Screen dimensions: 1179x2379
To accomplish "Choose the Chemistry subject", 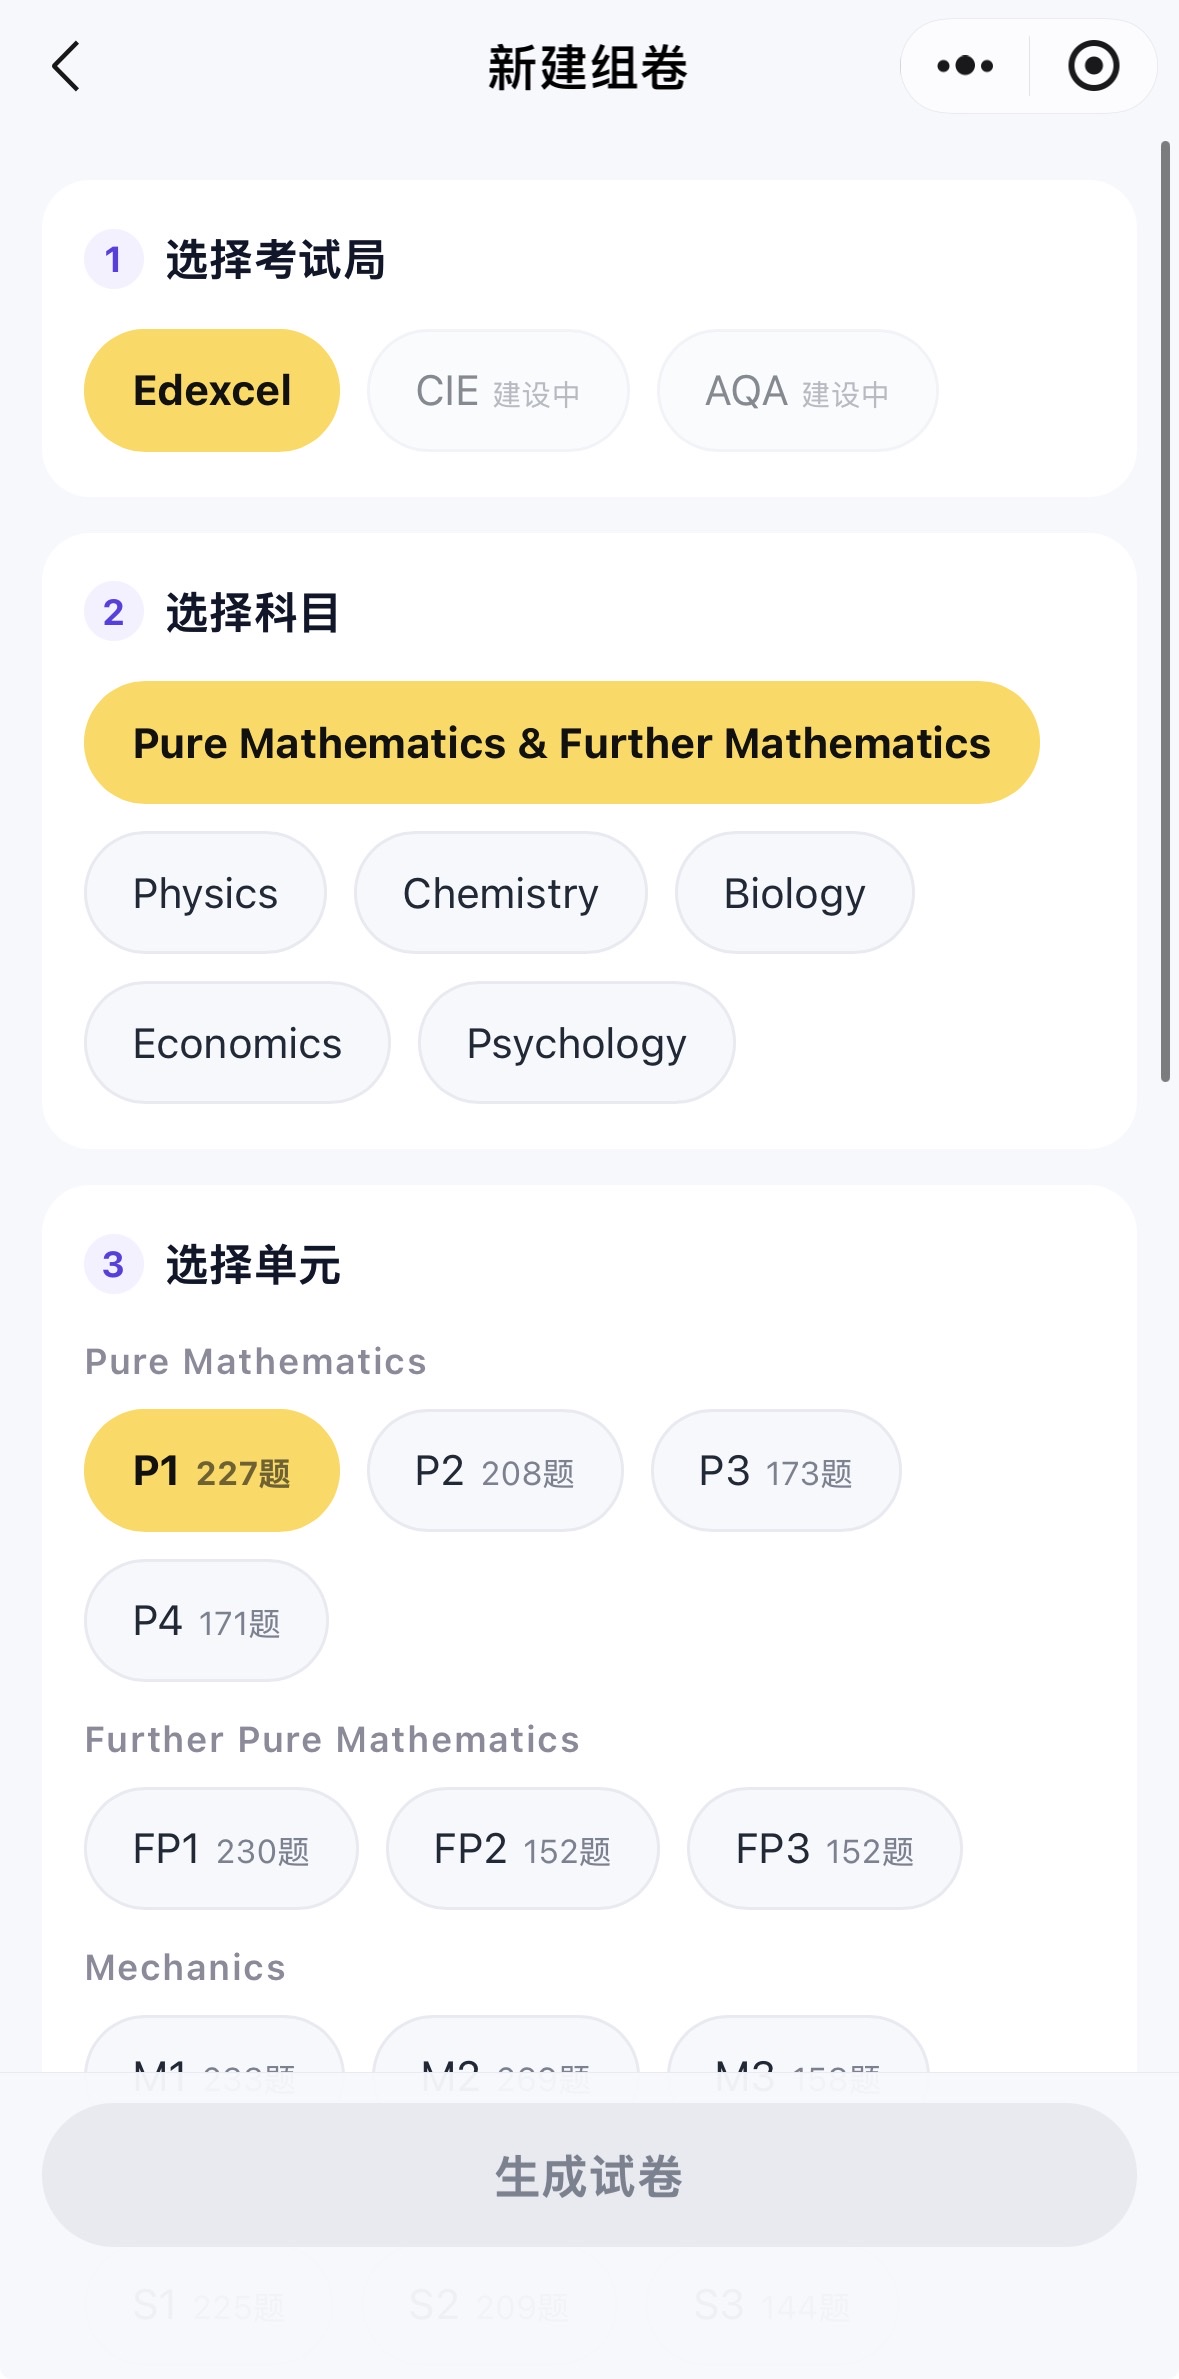I will (x=501, y=893).
